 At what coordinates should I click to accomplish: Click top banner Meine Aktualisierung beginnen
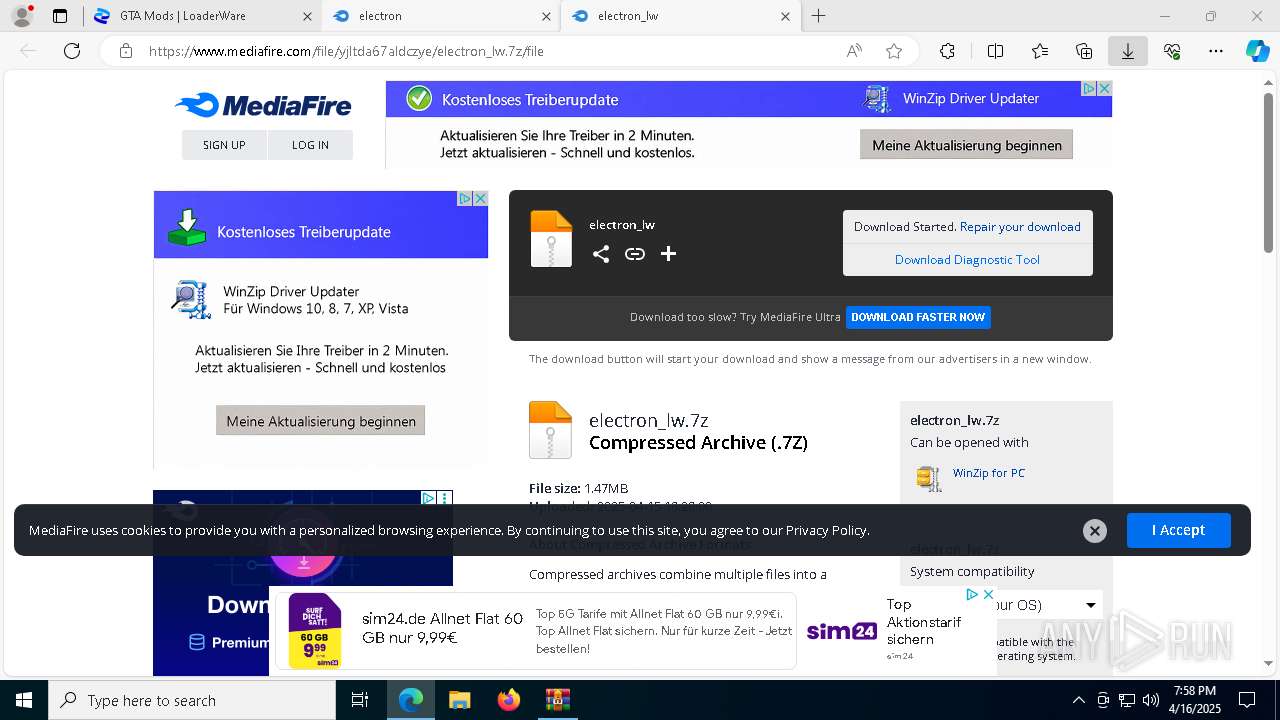pyautogui.click(x=966, y=145)
